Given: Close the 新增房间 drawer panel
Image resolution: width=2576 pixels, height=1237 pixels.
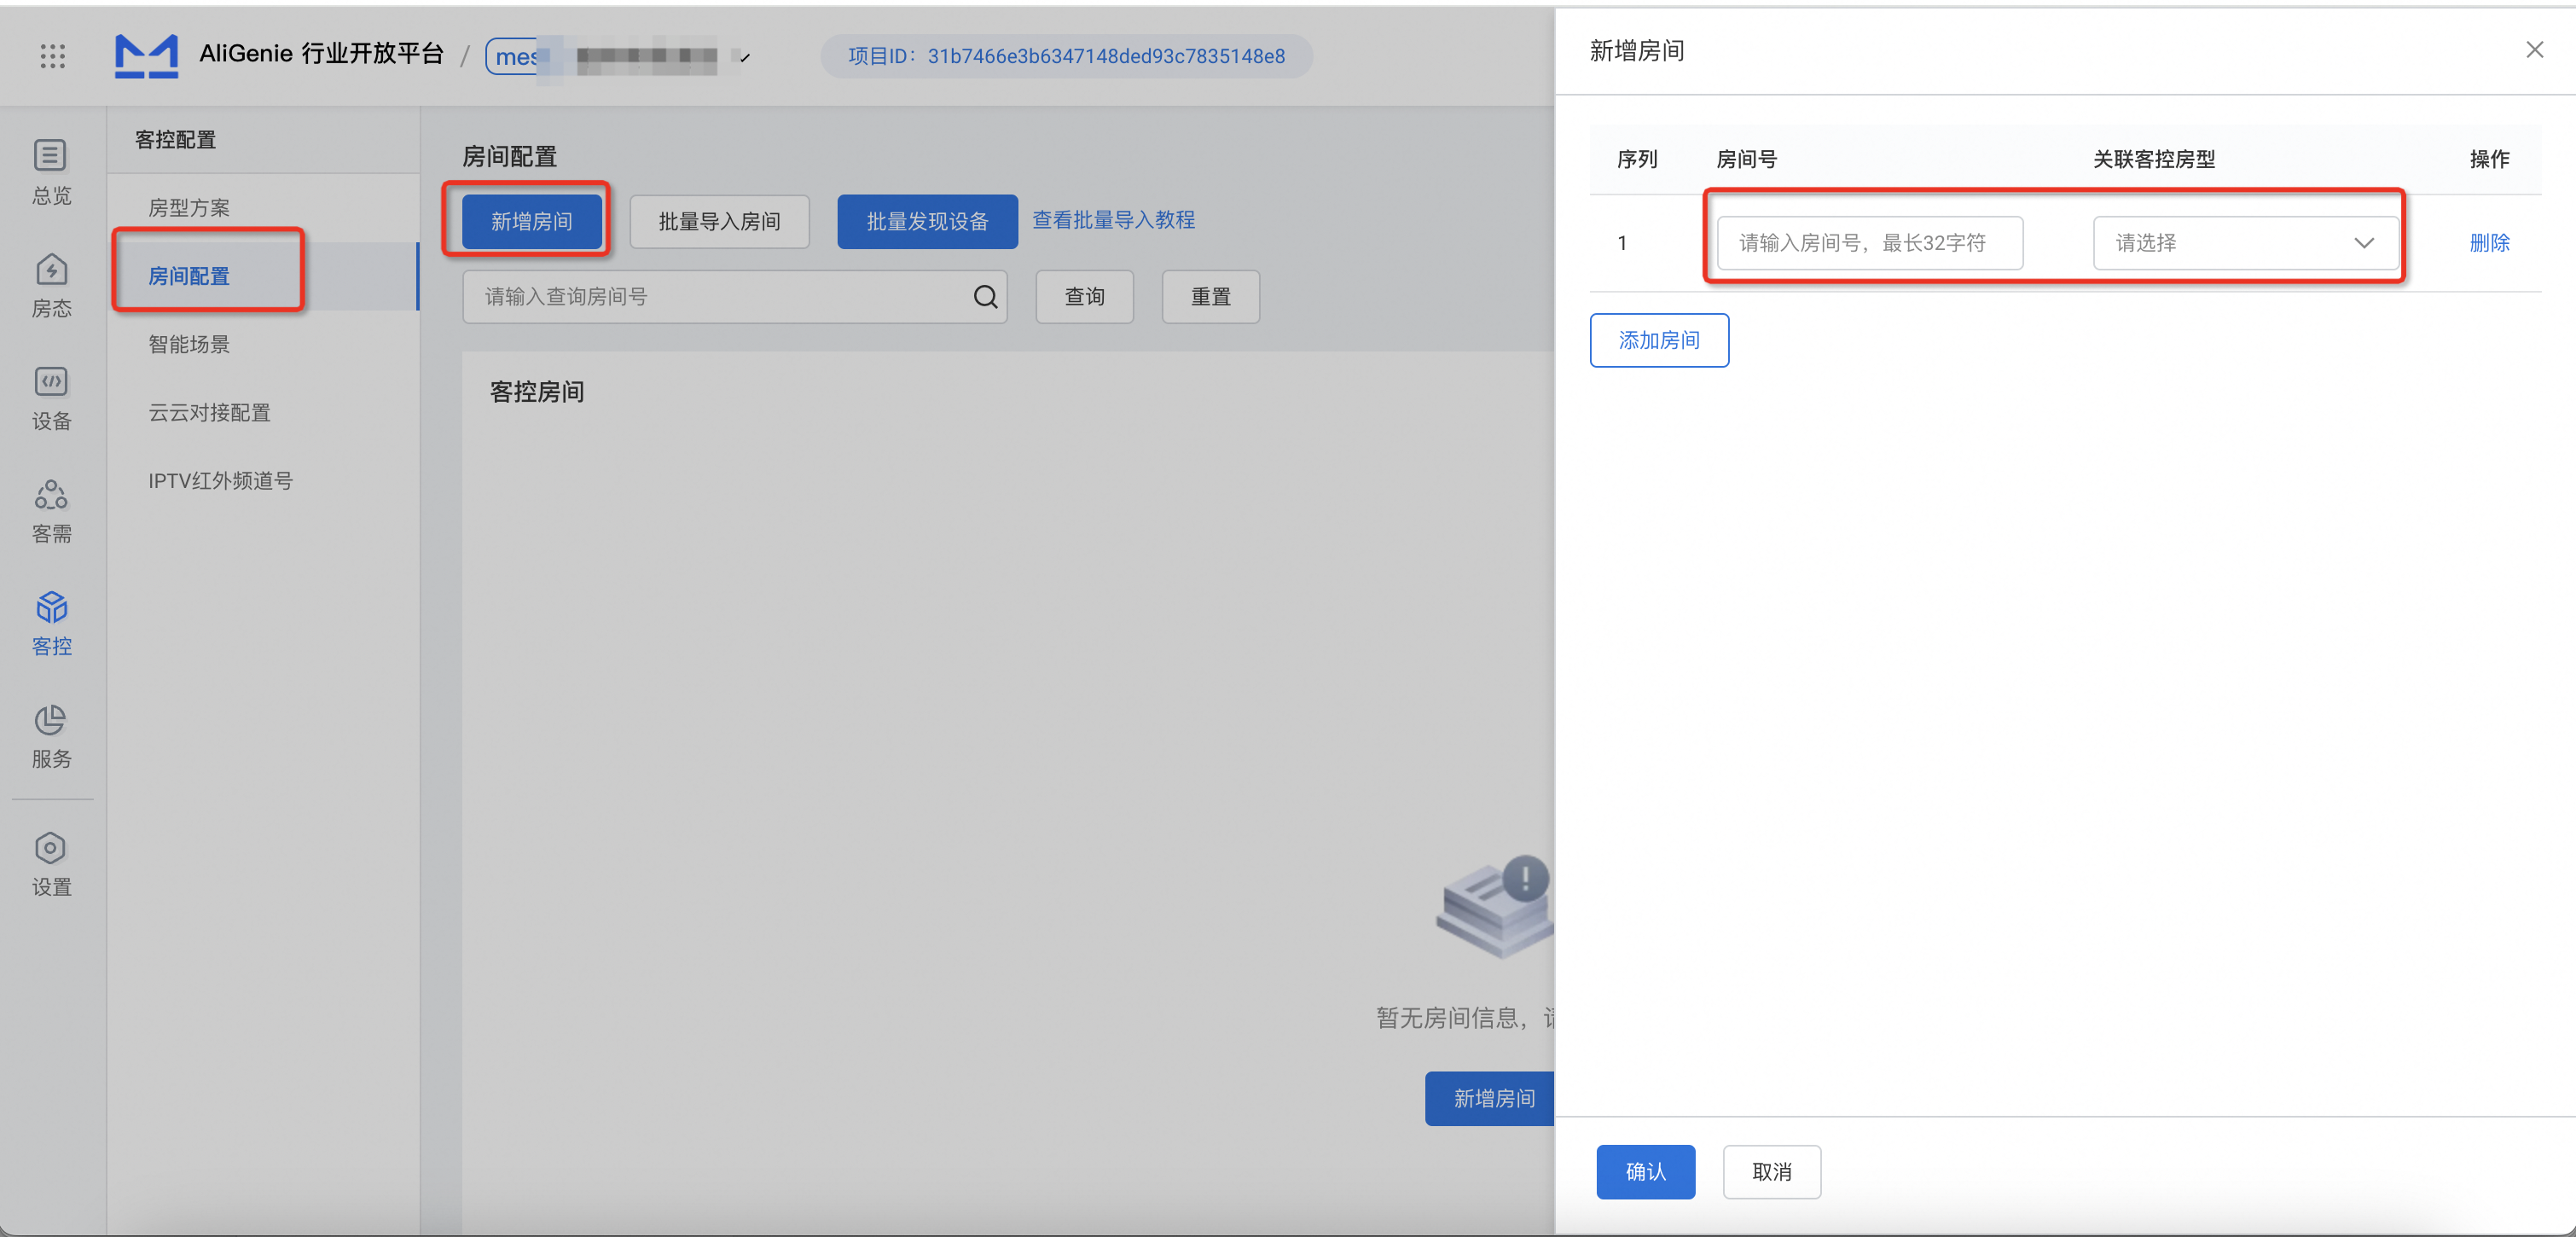Looking at the screenshot, I should (2533, 50).
